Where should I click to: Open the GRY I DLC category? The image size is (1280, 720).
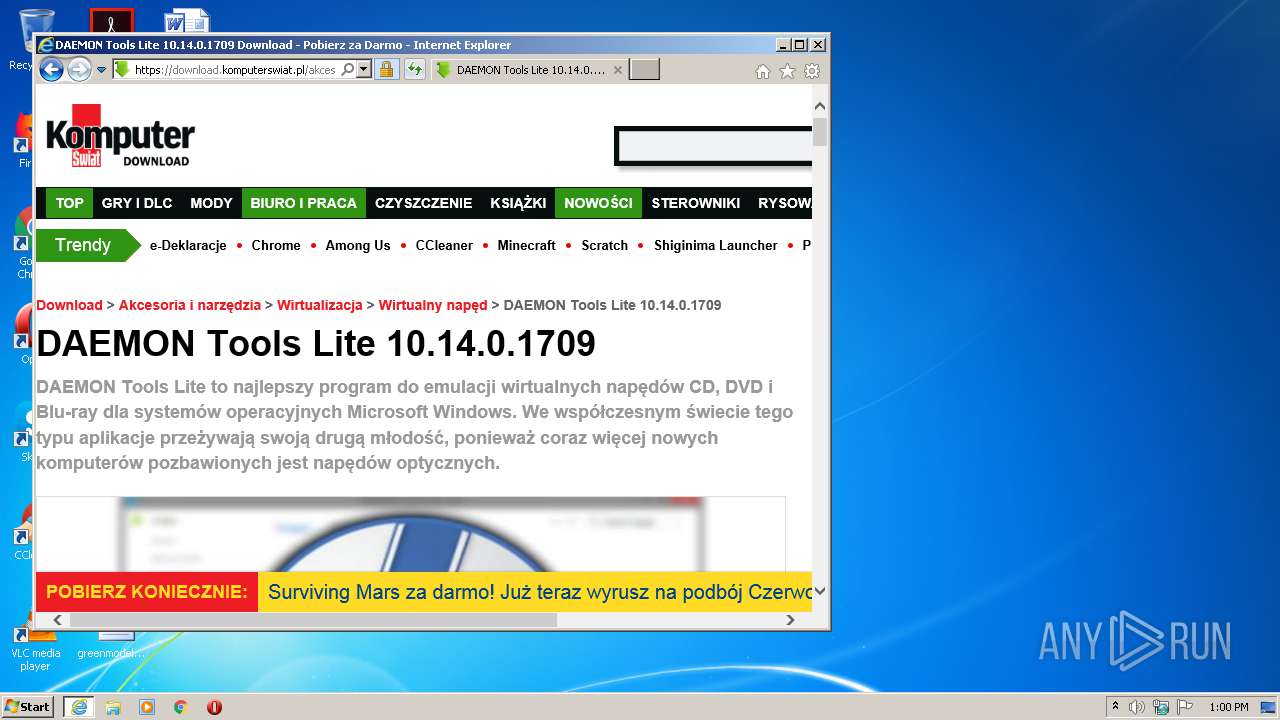[137, 203]
